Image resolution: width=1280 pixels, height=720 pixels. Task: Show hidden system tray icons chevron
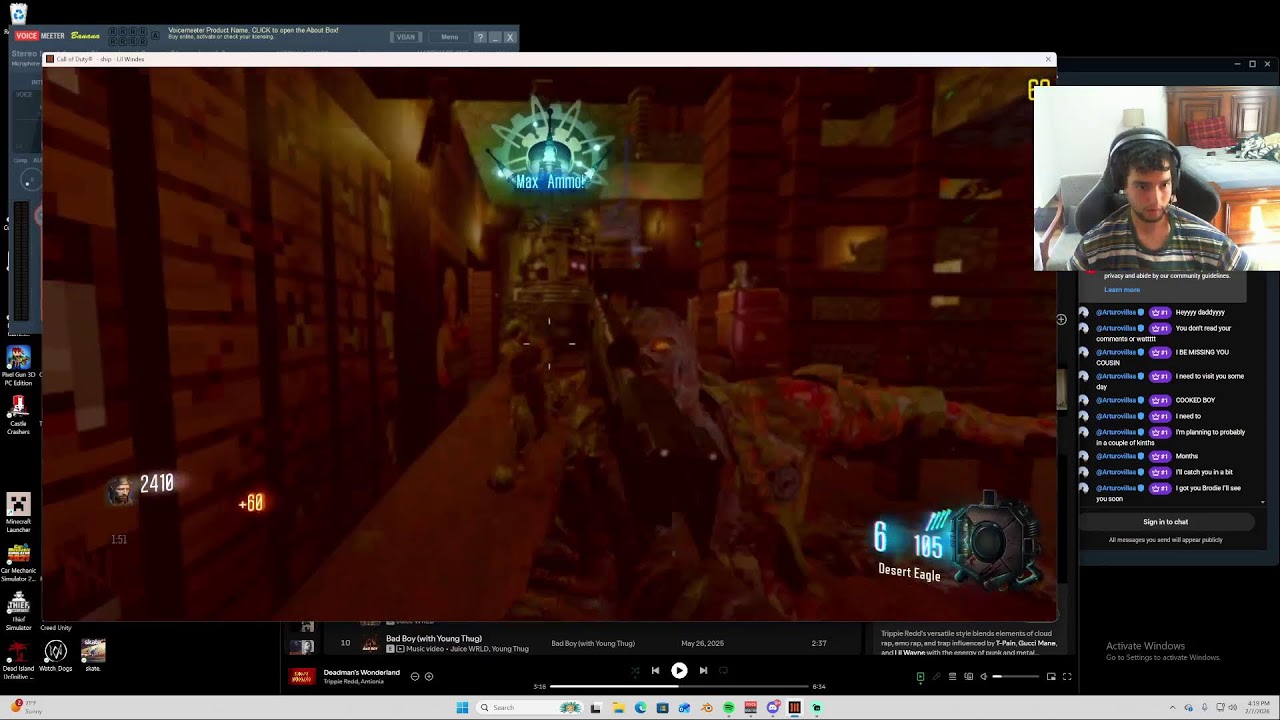pos(1172,708)
